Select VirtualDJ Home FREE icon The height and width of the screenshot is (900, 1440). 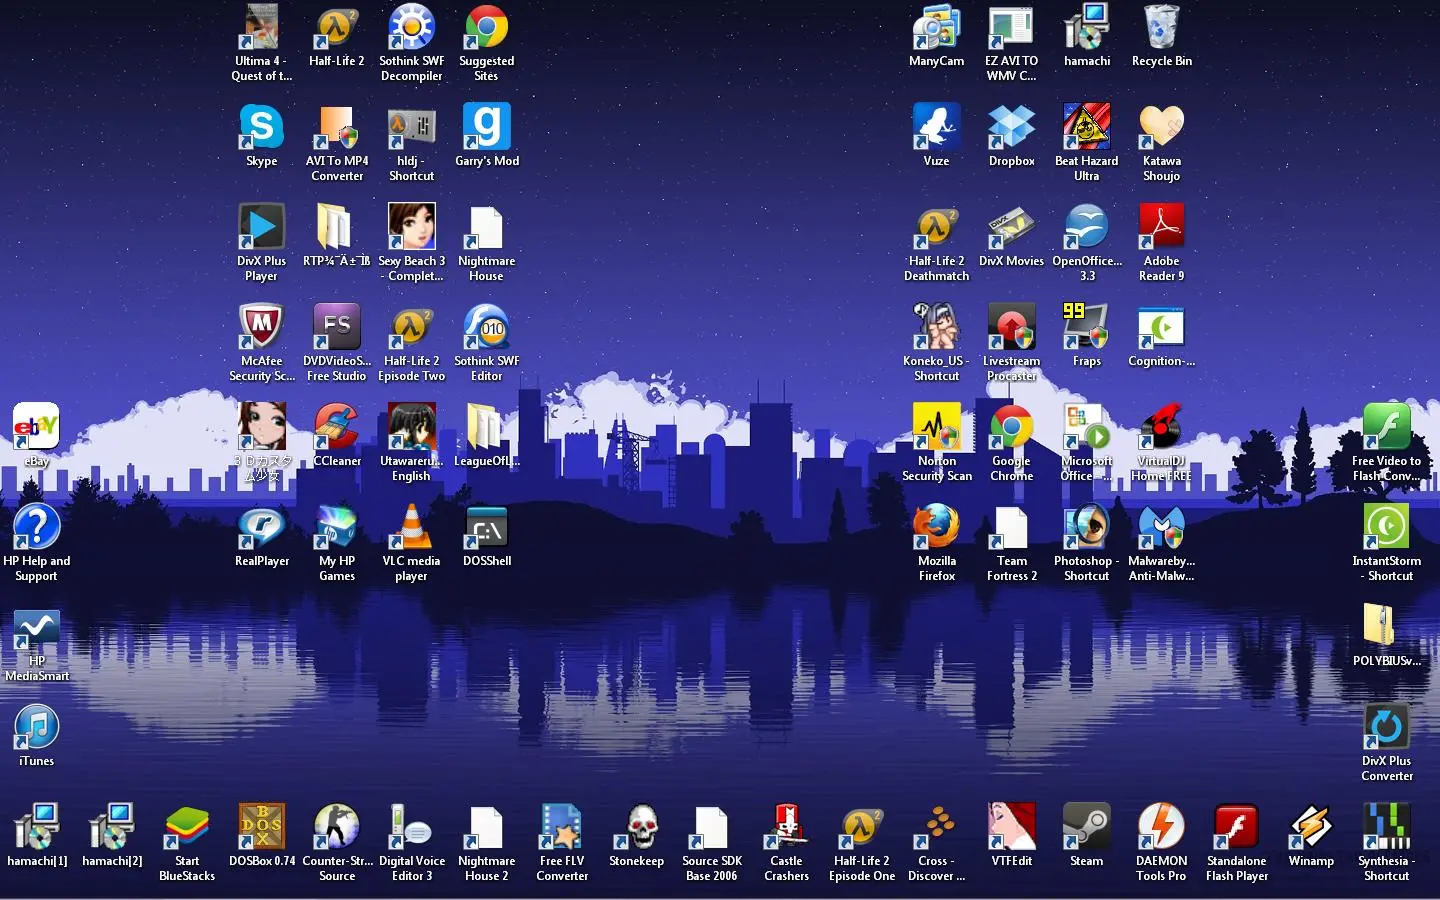[1162, 427]
